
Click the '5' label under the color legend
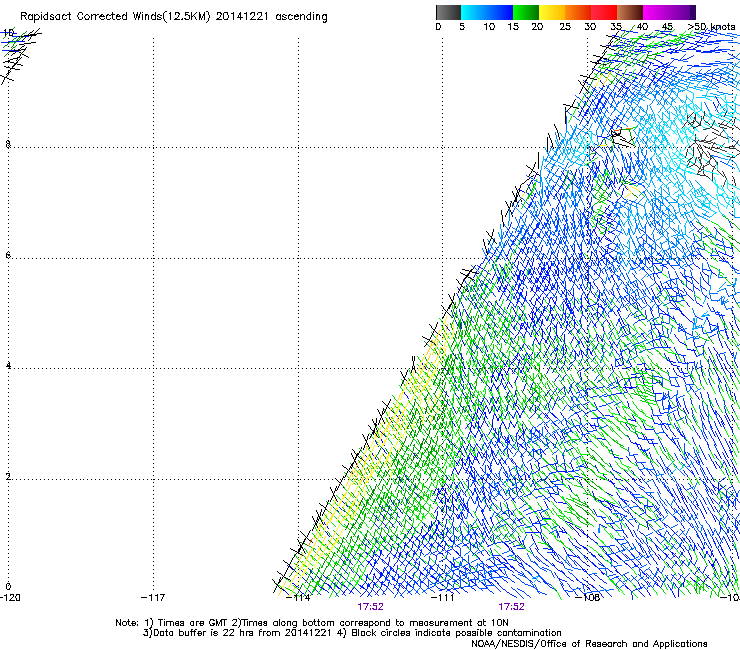[x=462, y=26]
